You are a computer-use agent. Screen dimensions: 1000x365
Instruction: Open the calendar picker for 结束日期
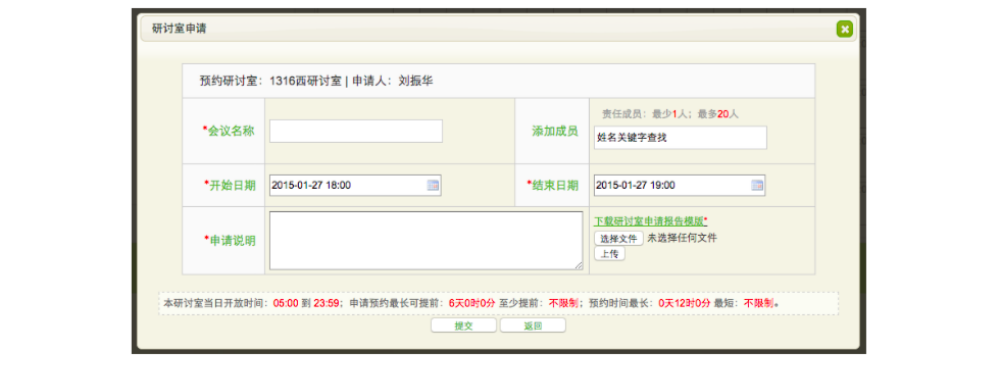[x=757, y=186]
